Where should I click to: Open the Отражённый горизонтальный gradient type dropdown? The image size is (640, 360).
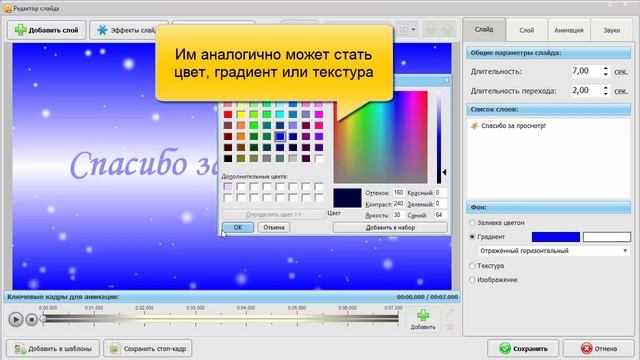coord(554,251)
